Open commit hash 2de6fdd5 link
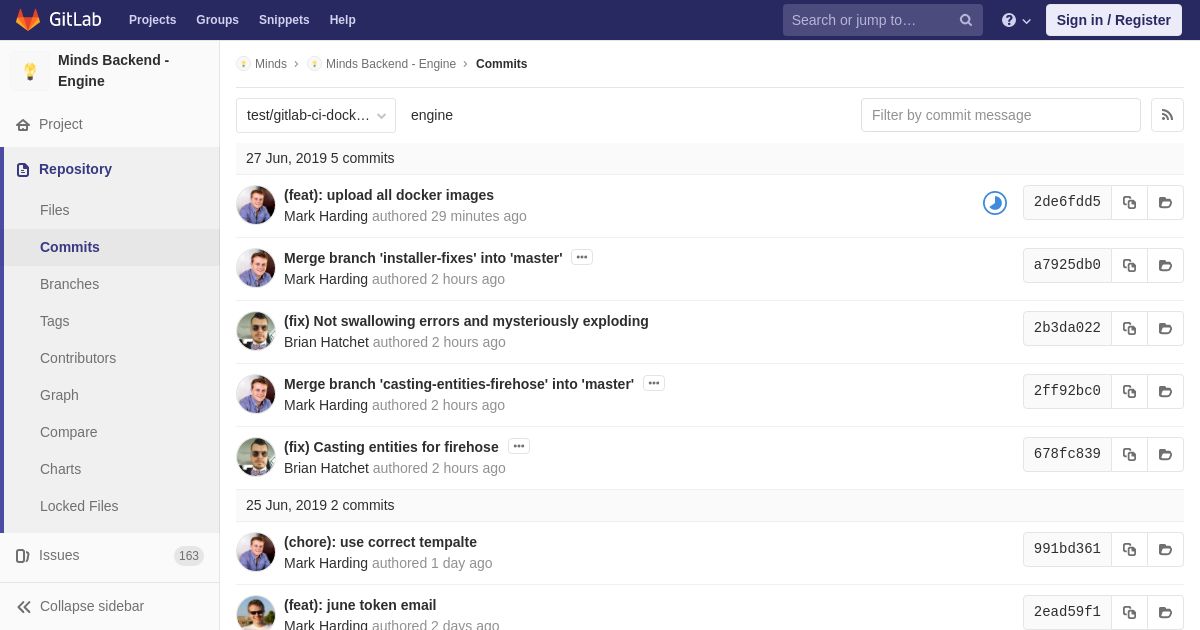Image resolution: width=1200 pixels, height=630 pixels. [x=1067, y=202]
